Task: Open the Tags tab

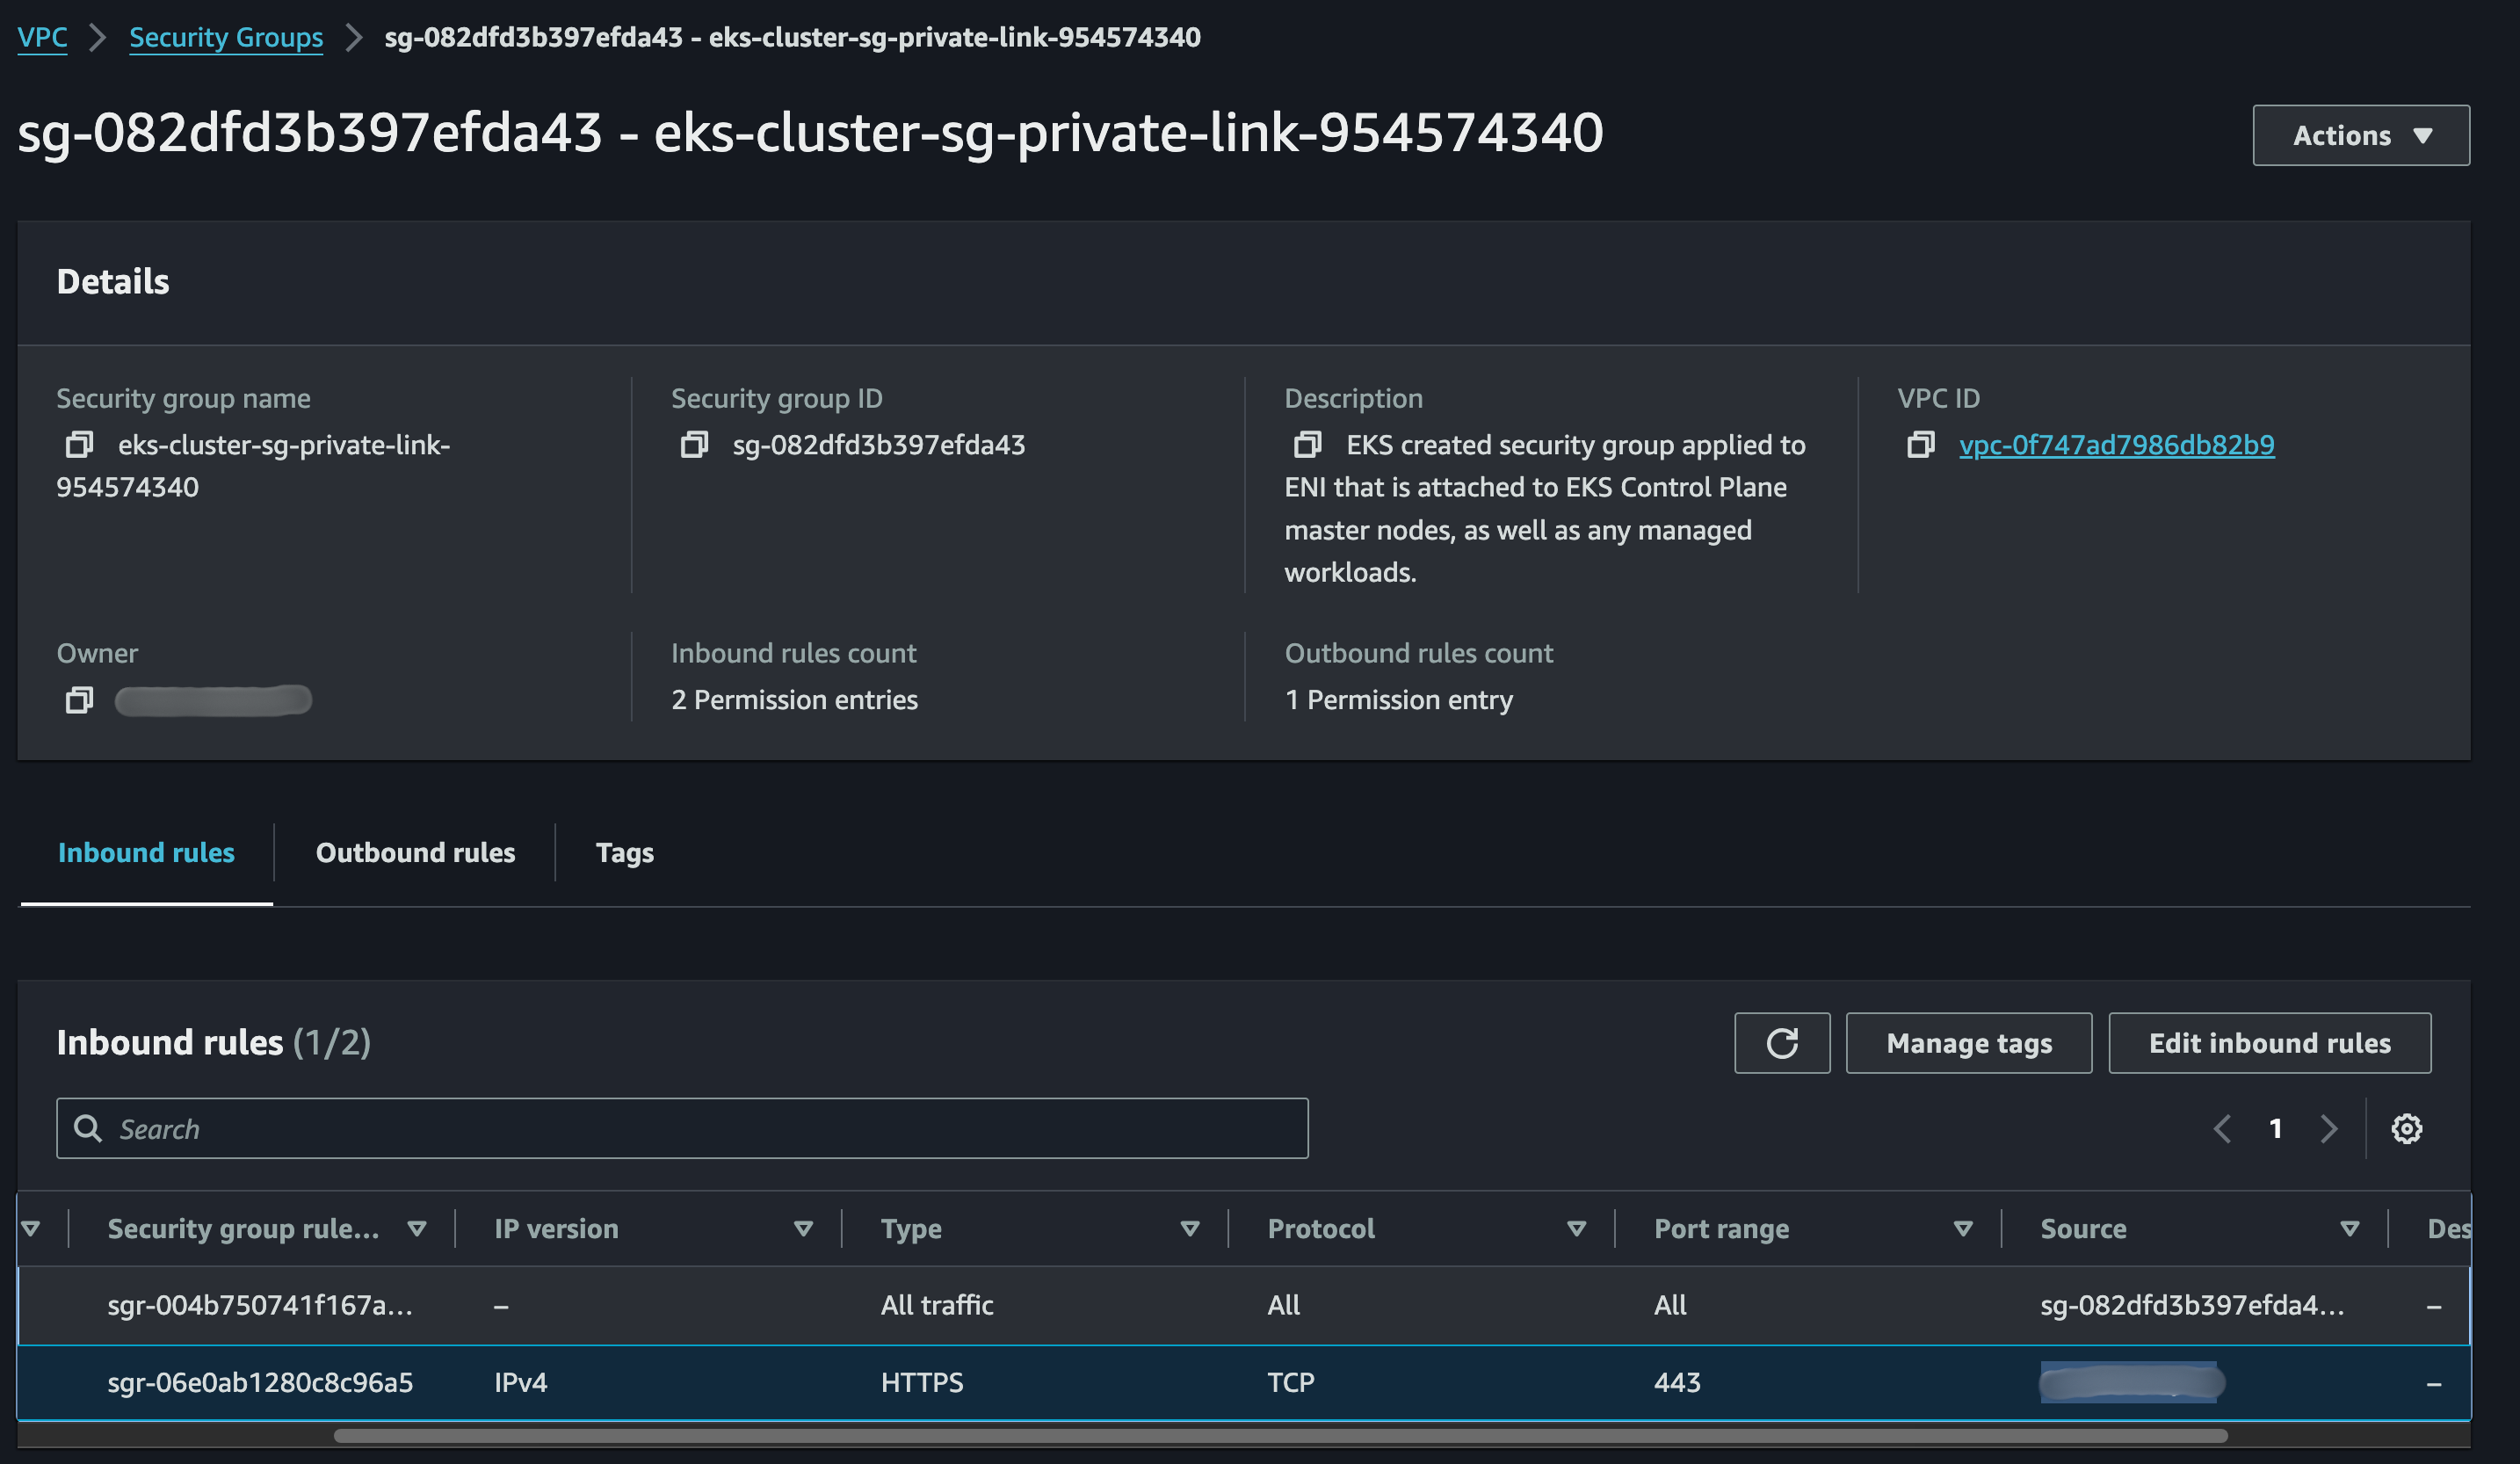Action: point(624,852)
